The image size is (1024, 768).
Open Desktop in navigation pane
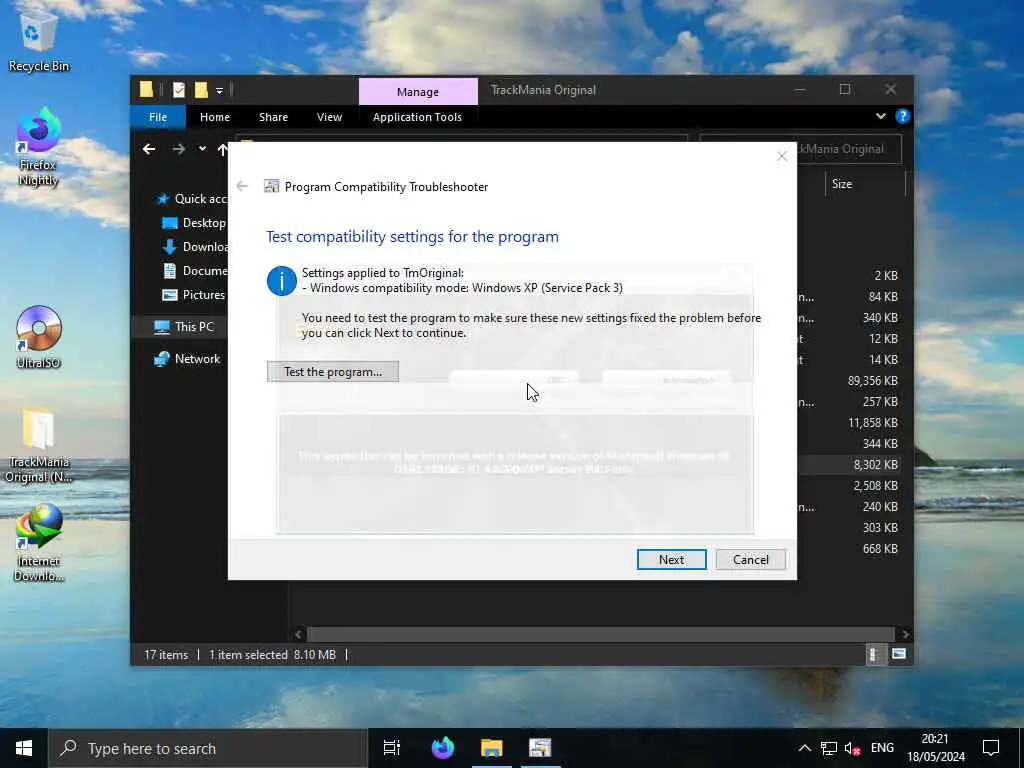tap(195, 223)
